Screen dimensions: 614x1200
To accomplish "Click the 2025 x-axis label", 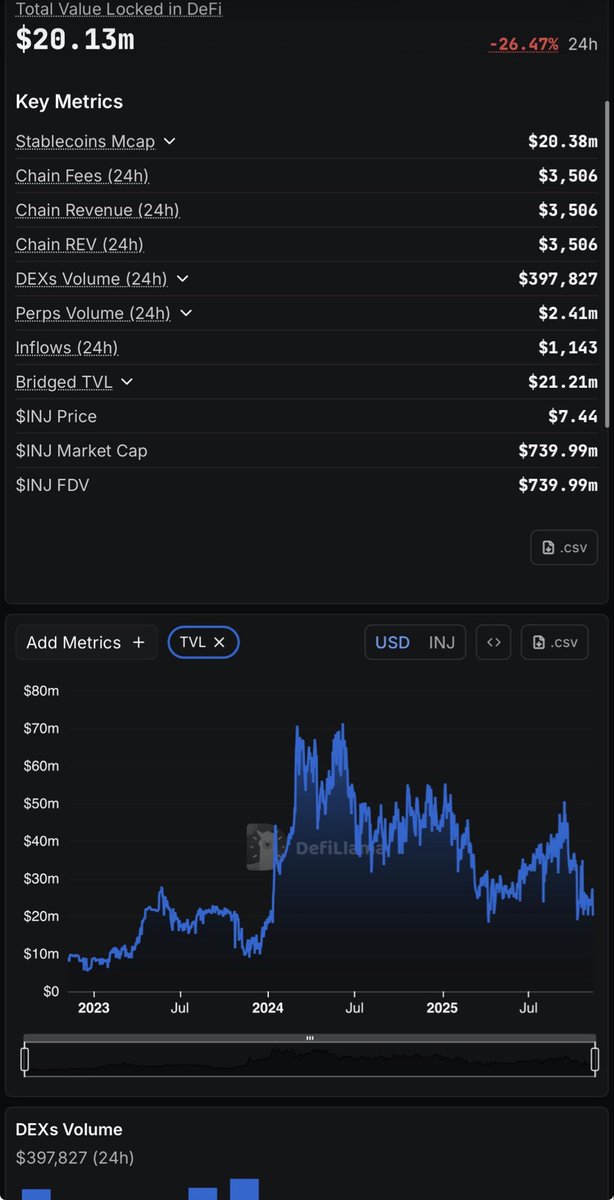I will (441, 1008).
